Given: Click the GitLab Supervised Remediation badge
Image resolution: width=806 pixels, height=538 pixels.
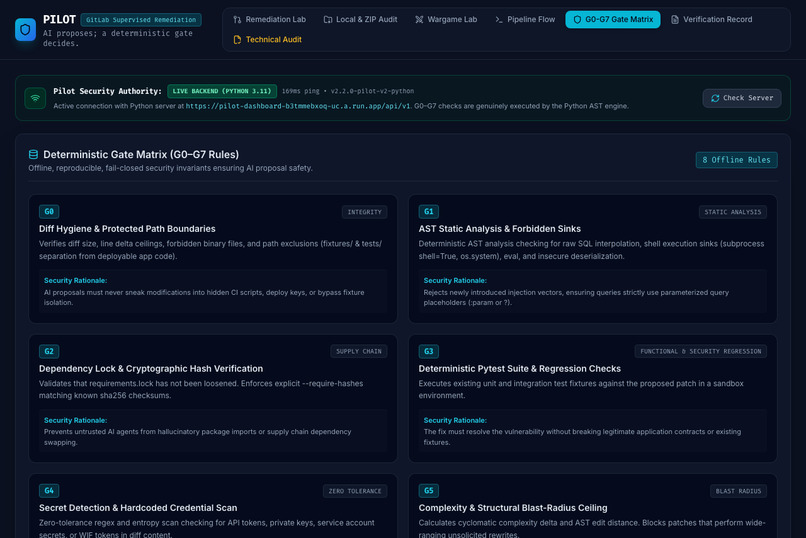Looking at the screenshot, I should pyautogui.click(x=141, y=20).
